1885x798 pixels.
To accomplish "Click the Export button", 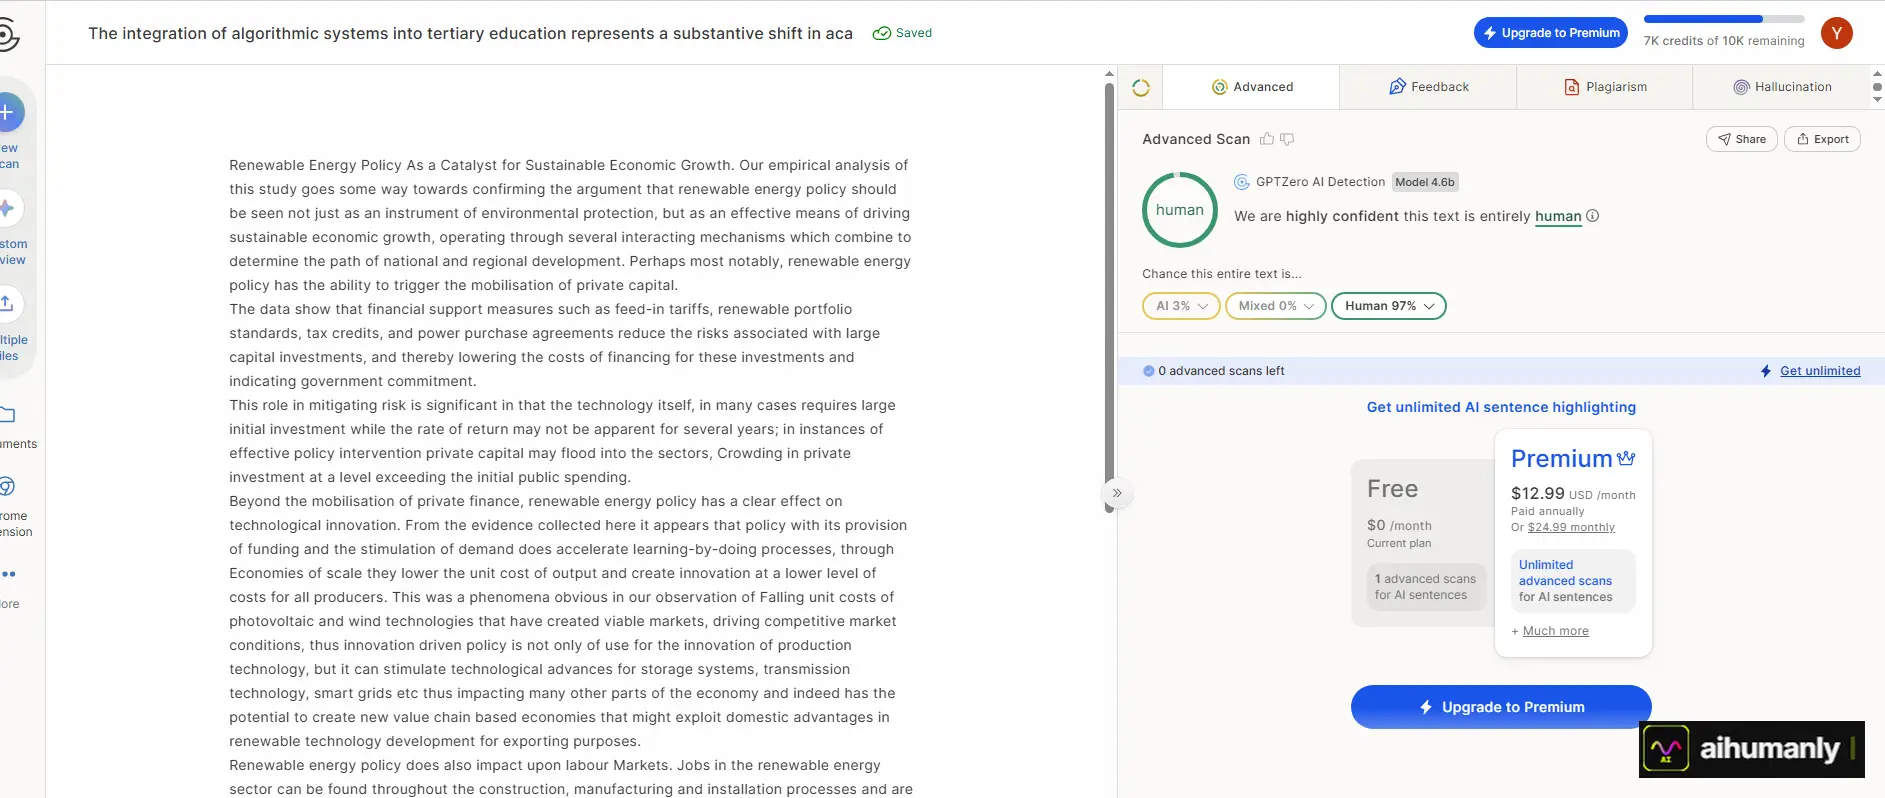I will point(1823,139).
